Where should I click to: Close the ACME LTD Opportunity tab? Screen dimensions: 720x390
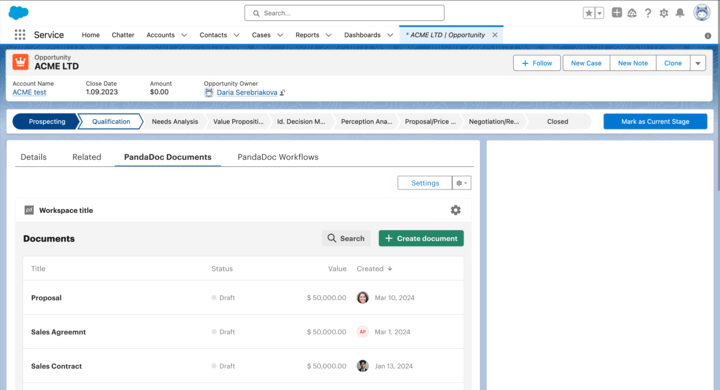pos(495,35)
